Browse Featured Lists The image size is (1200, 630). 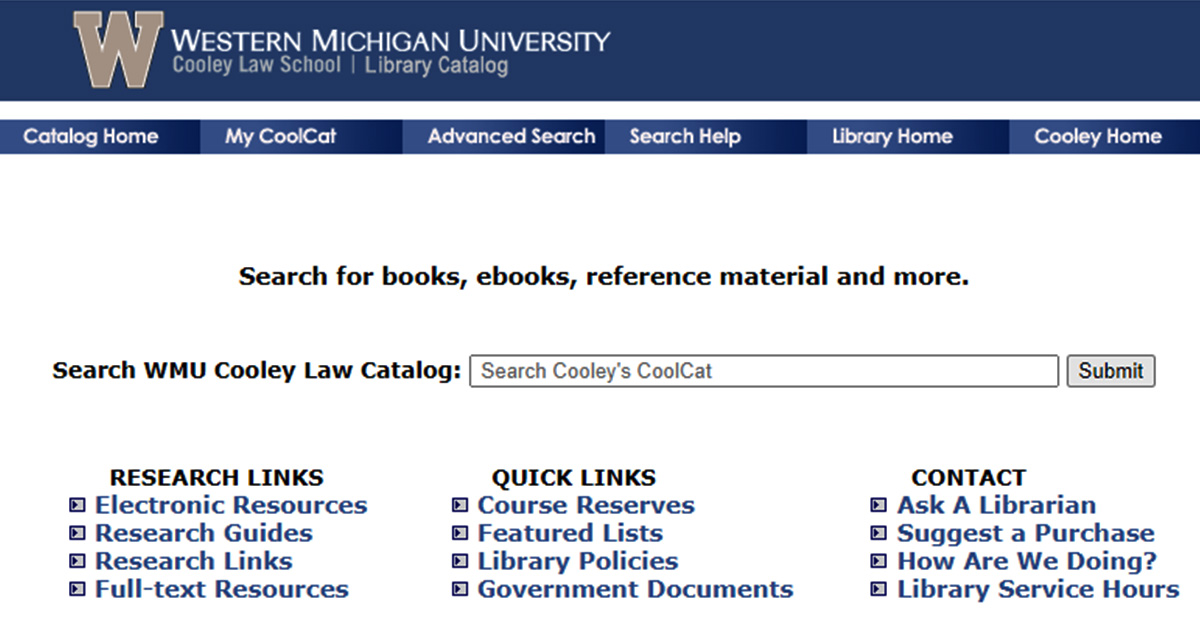click(x=570, y=534)
